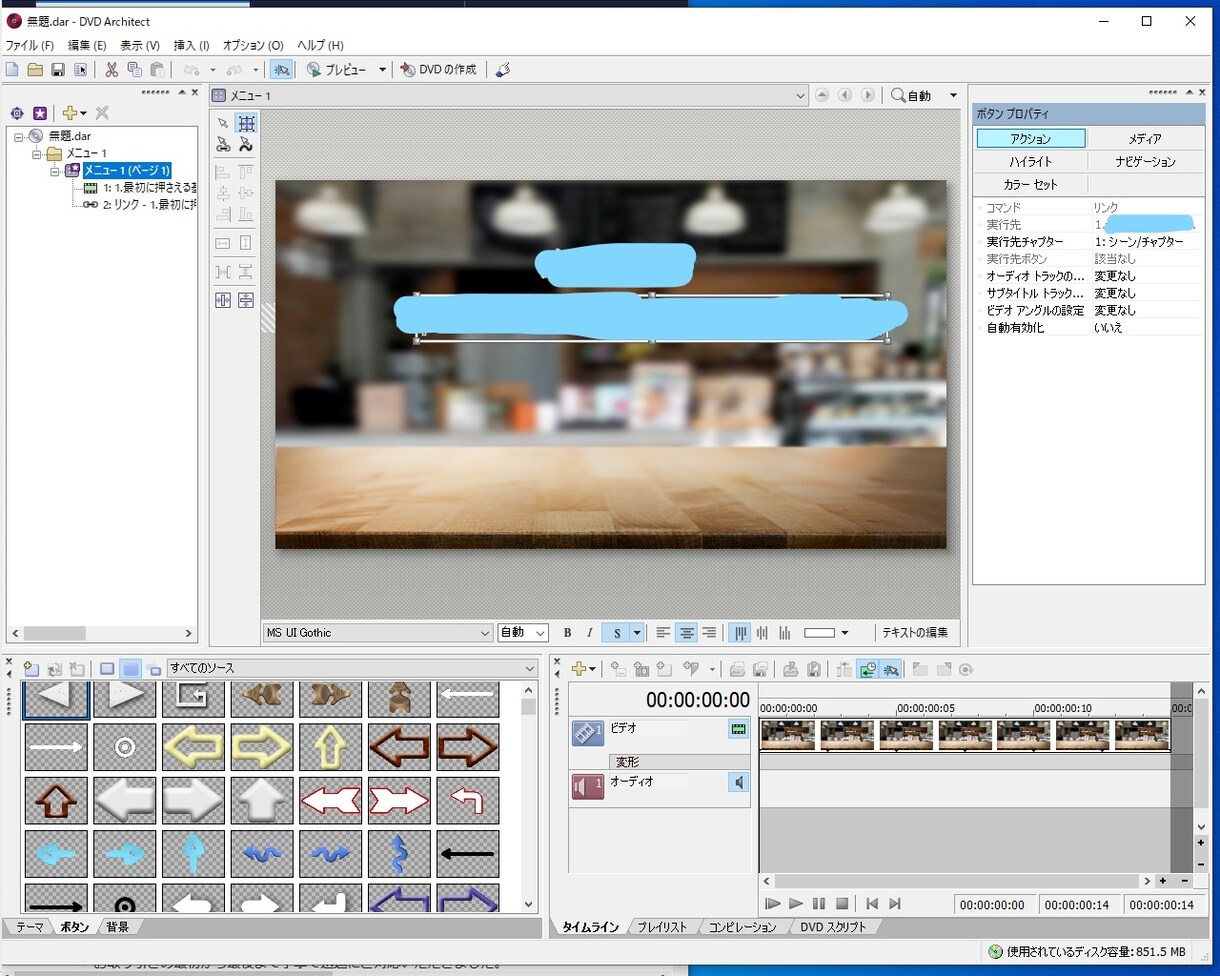Open the 編集 (E) menu
This screenshot has width=1220, height=976.
point(87,46)
